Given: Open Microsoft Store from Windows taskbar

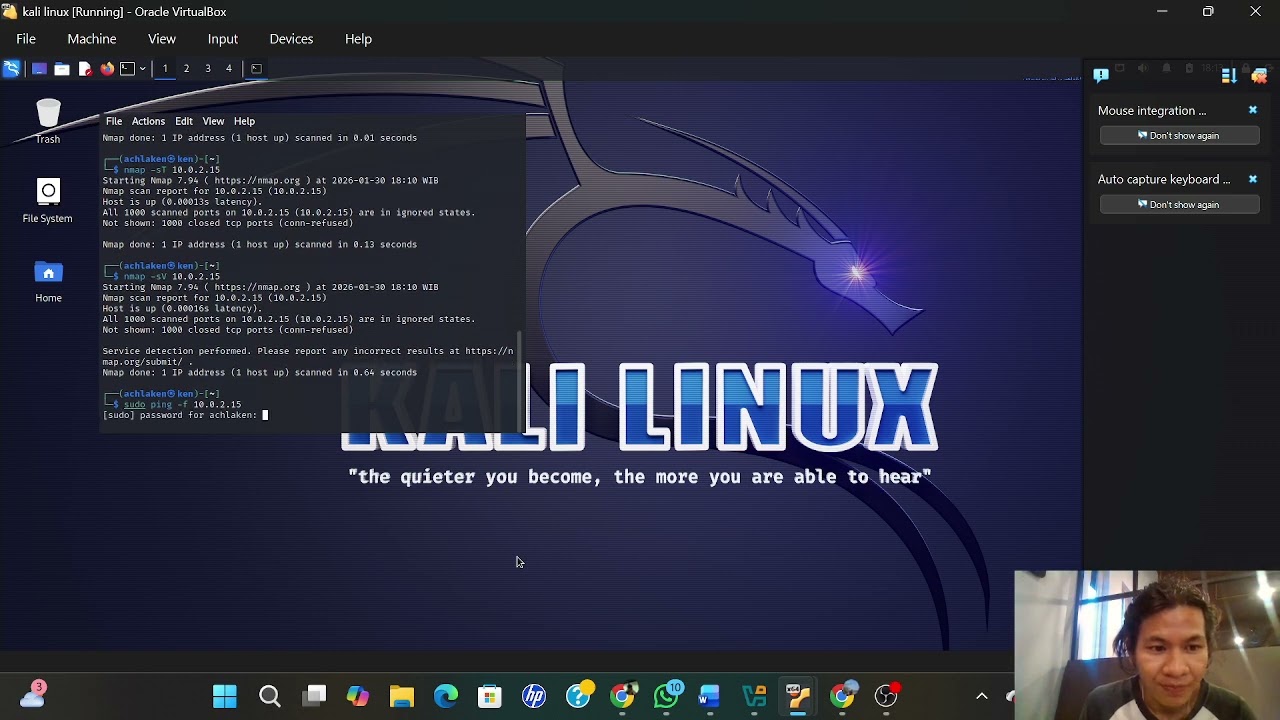Looking at the screenshot, I should [x=489, y=696].
